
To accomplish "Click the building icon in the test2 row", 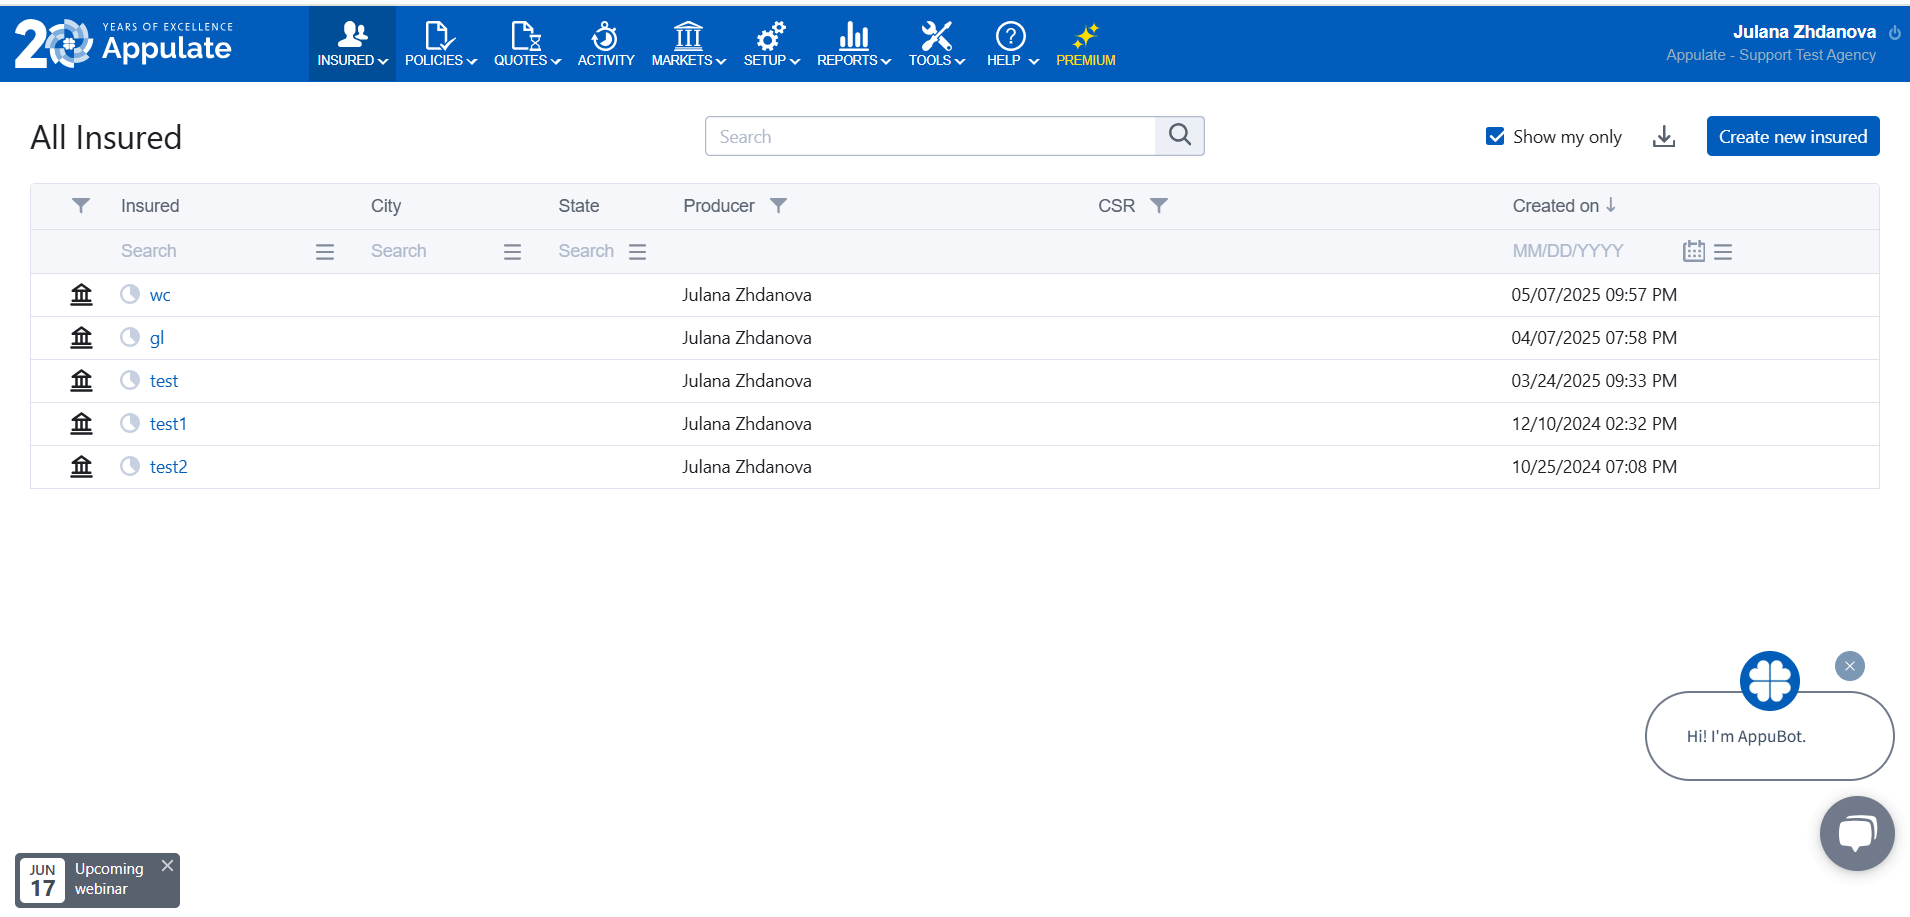I will (81, 466).
